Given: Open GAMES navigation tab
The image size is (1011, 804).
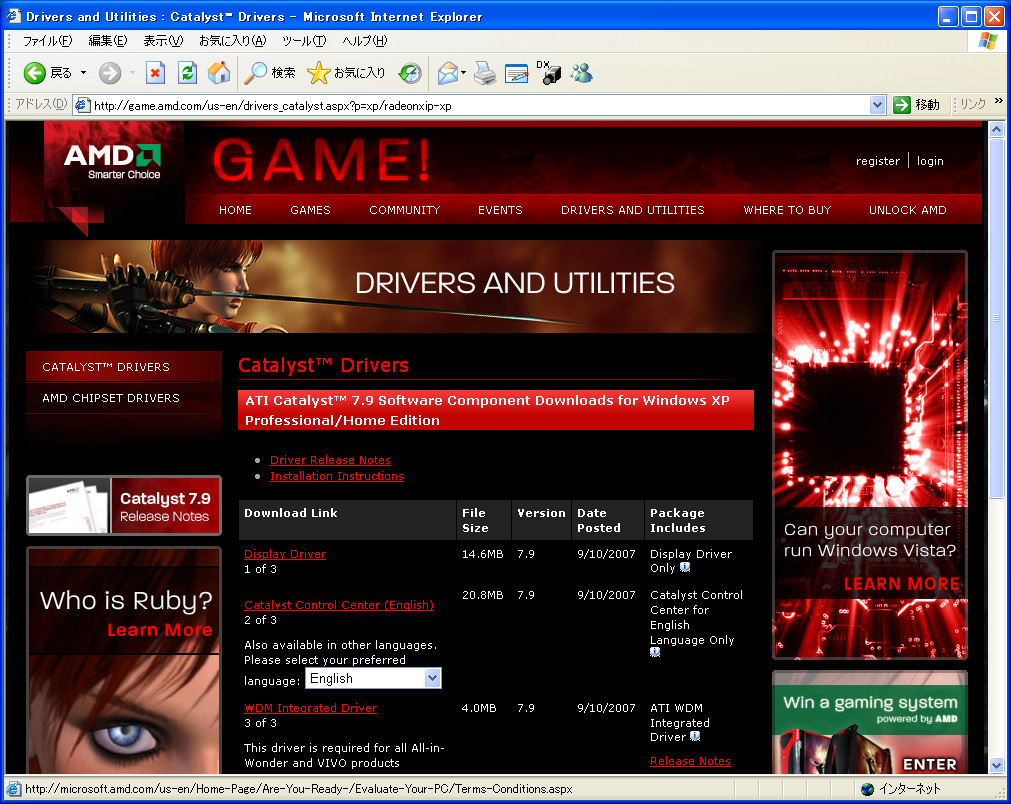Looking at the screenshot, I should pos(310,210).
